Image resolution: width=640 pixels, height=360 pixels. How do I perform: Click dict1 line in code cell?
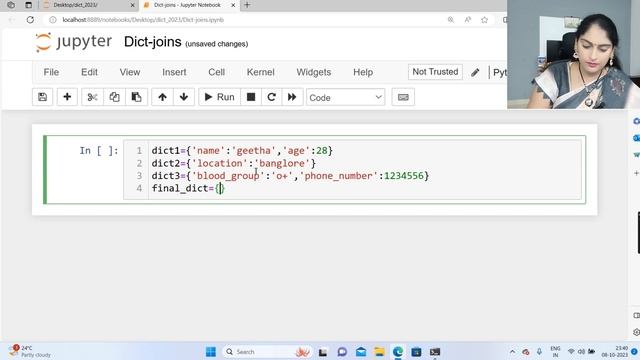[x=242, y=151]
